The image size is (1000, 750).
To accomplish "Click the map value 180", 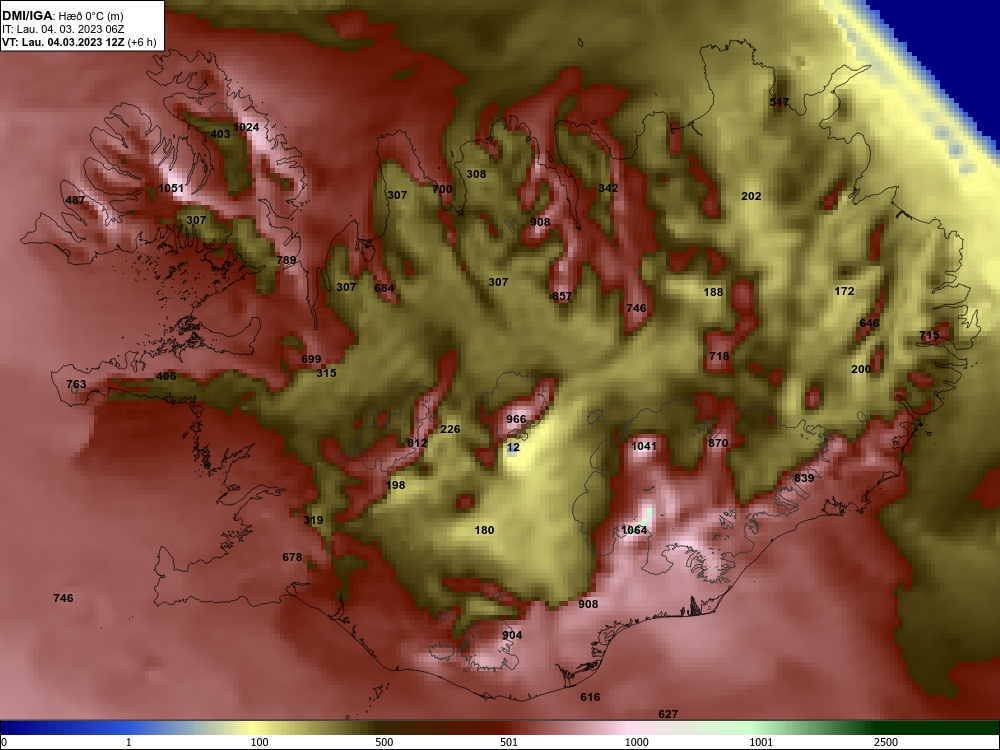I will point(484,530).
